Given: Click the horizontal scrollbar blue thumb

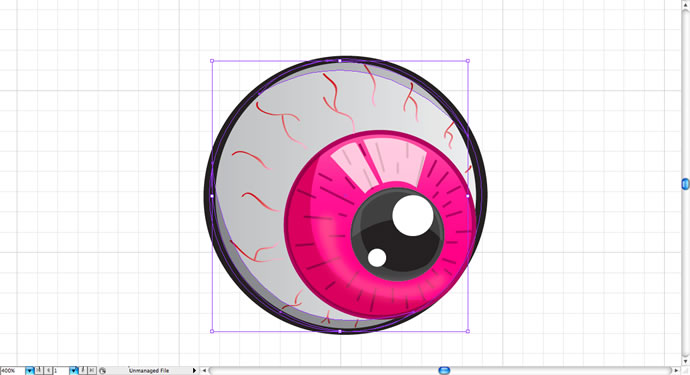Looking at the screenshot, I should pyautogui.click(x=444, y=371).
